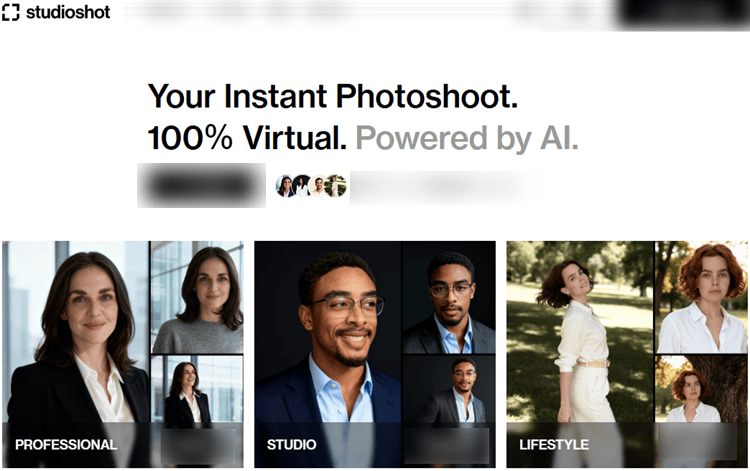The image size is (750, 471).
Task: Select thumbnail of man in gray suit jacket
Action: coord(449,297)
